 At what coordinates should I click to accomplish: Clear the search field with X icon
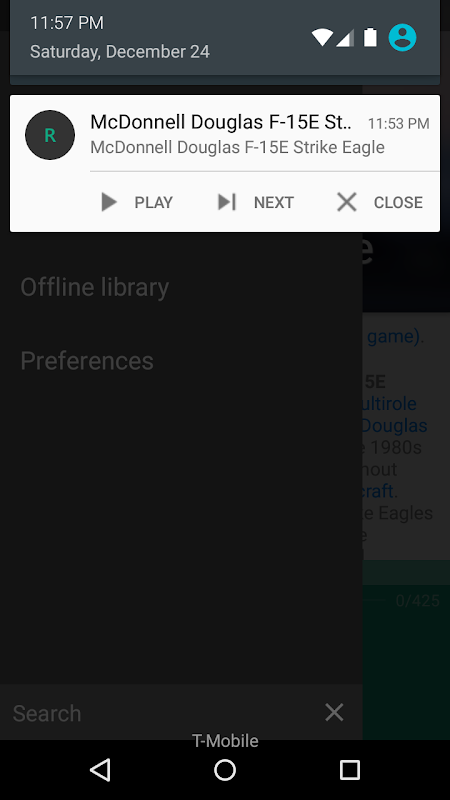point(334,712)
